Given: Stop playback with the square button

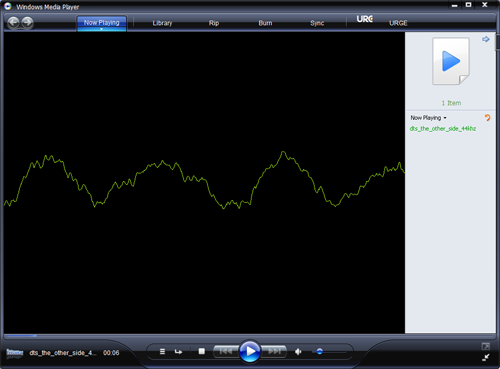Looking at the screenshot, I should 201,351.
